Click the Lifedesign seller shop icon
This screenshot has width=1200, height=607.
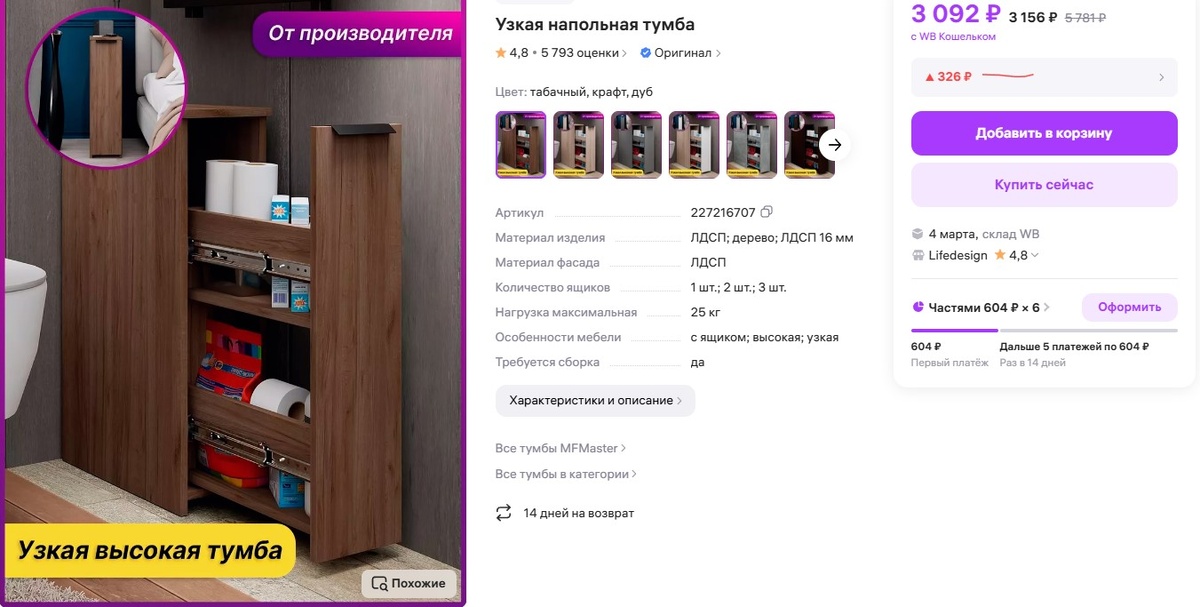pos(917,255)
